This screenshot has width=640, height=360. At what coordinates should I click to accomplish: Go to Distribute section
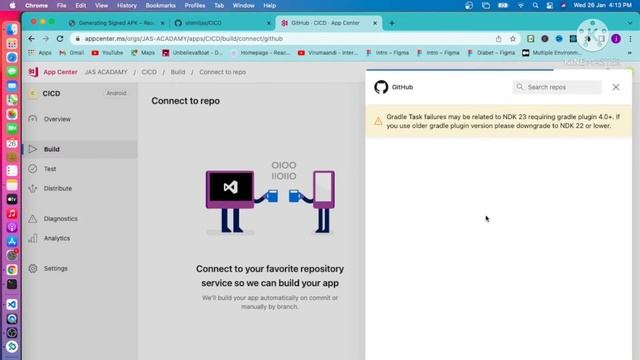coord(58,189)
